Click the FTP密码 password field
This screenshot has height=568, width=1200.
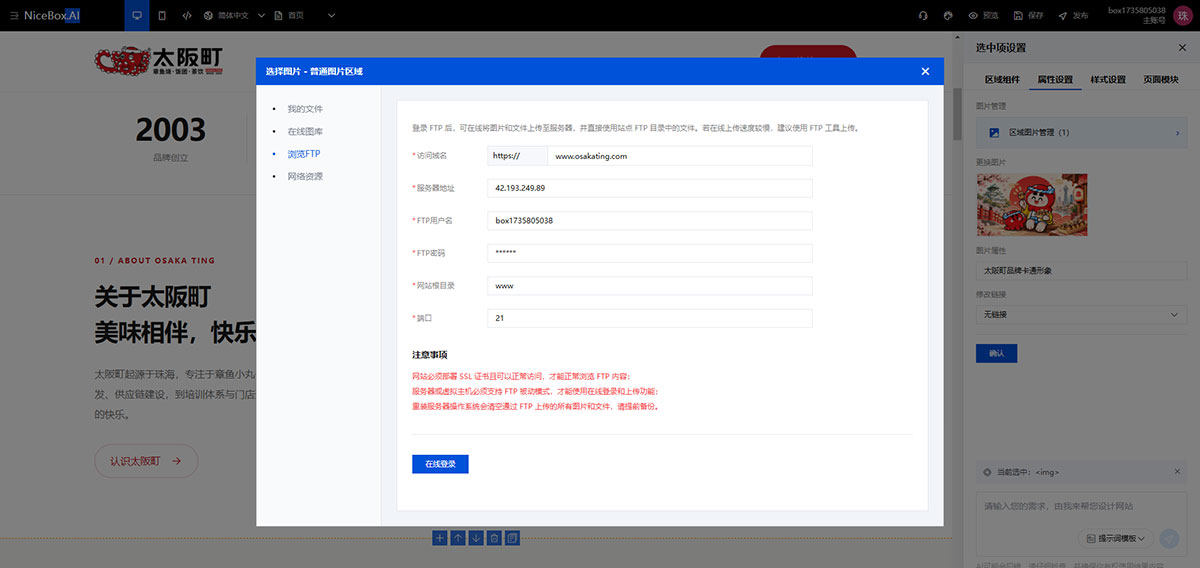(x=650, y=253)
